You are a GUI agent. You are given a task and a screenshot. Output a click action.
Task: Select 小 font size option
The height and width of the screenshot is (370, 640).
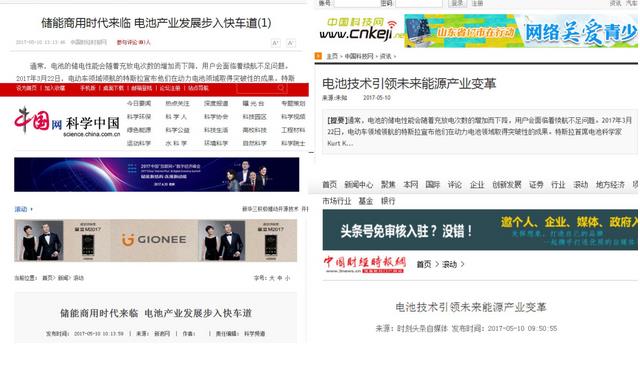(x=287, y=278)
